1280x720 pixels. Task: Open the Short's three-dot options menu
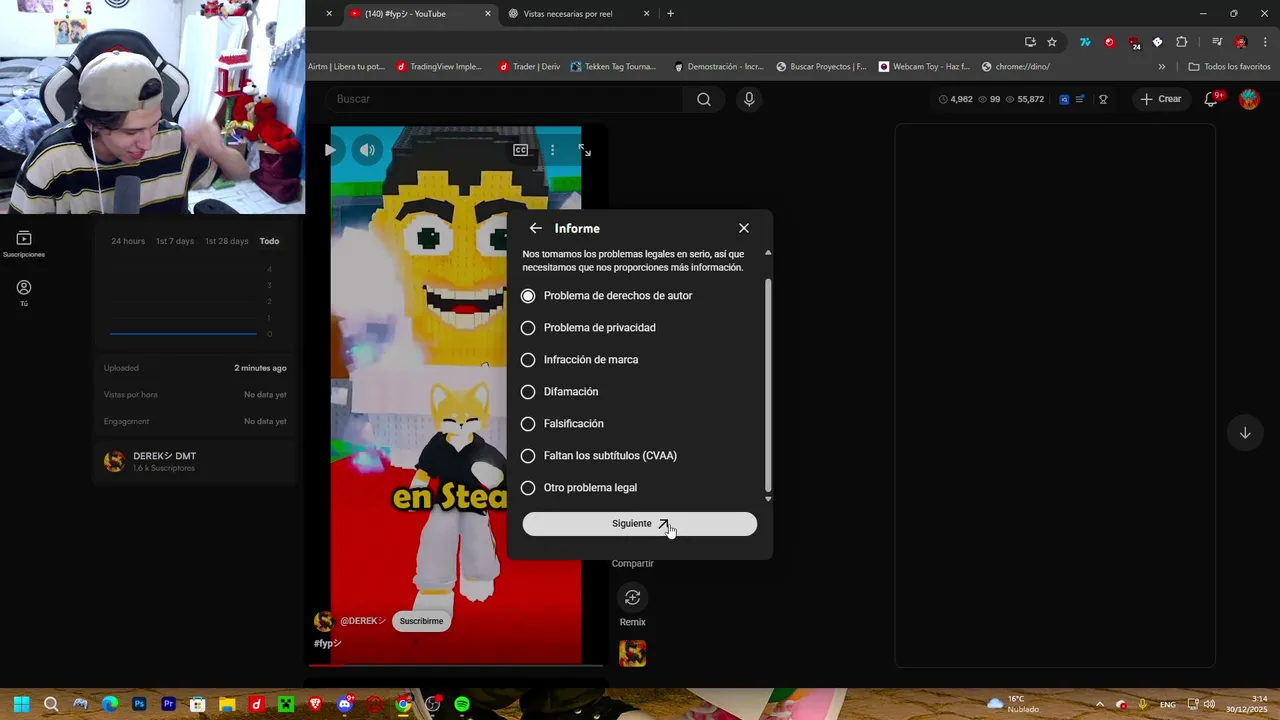(552, 150)
